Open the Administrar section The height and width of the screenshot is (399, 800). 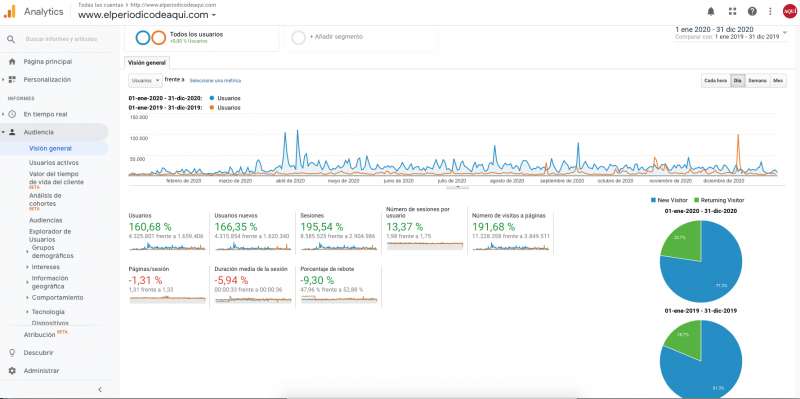click(x=41, y=371)
